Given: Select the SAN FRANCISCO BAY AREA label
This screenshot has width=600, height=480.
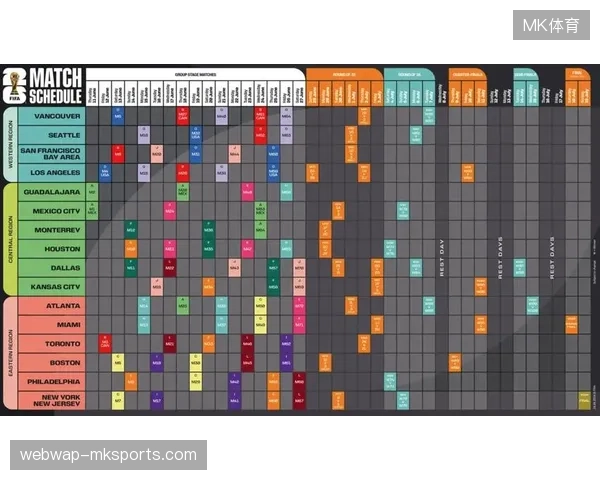Looking at the screenshot, I should click(x=50, y=154).
